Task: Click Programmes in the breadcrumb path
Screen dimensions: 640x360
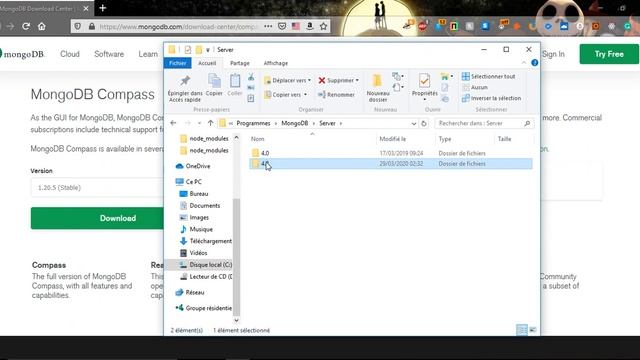Action: pyautogui.click(x=253, y=123)
